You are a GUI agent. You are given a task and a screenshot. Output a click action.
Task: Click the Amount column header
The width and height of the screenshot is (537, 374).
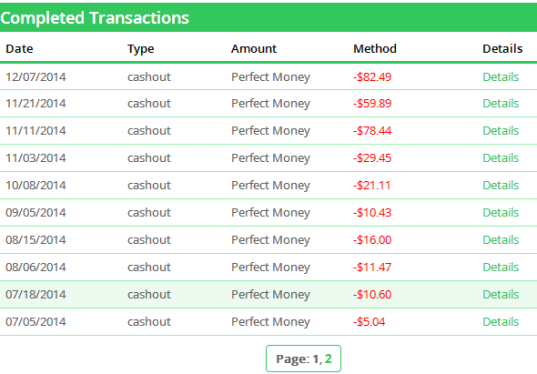pos(254,49)
